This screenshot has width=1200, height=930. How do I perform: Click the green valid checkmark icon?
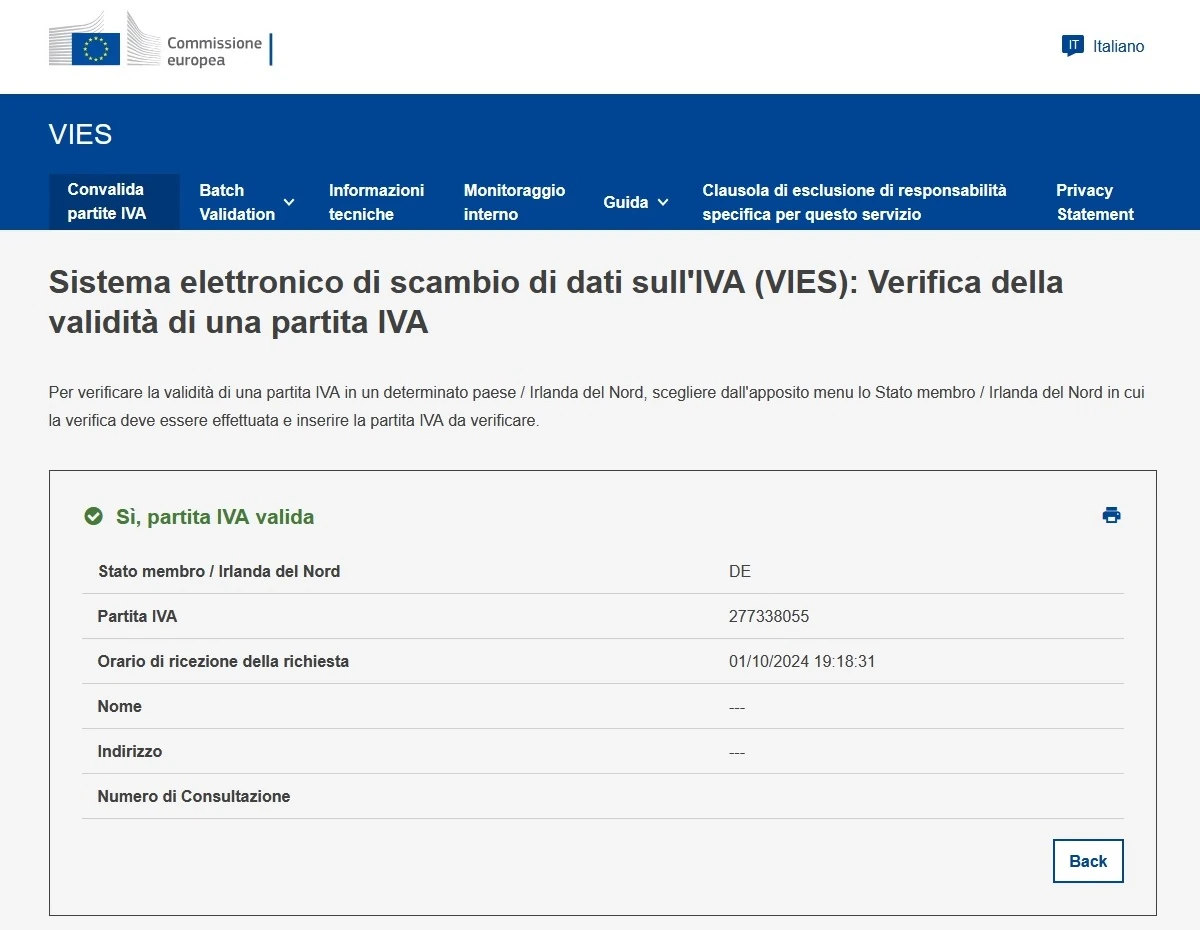(x=93, y=517)
